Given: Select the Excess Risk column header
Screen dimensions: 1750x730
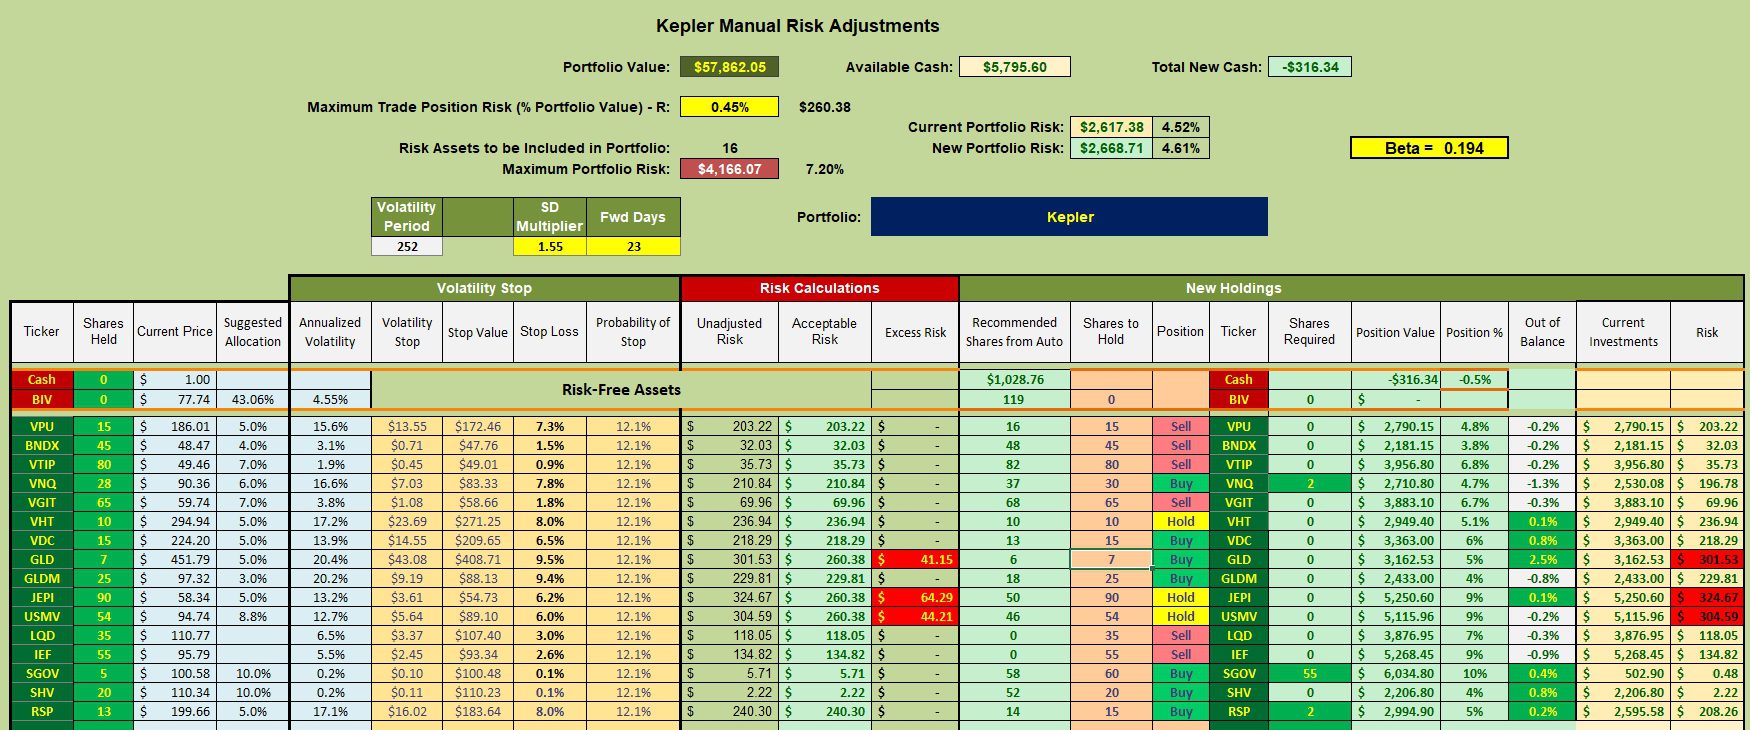Looking at the screenshot, I should 915,331.
